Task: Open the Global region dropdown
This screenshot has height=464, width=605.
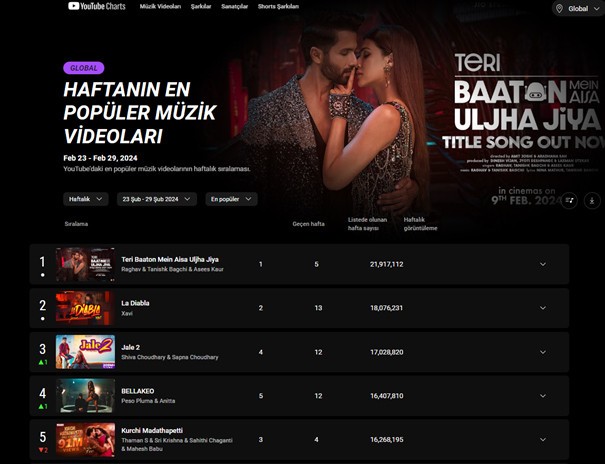Action: [x=579, y=8]
